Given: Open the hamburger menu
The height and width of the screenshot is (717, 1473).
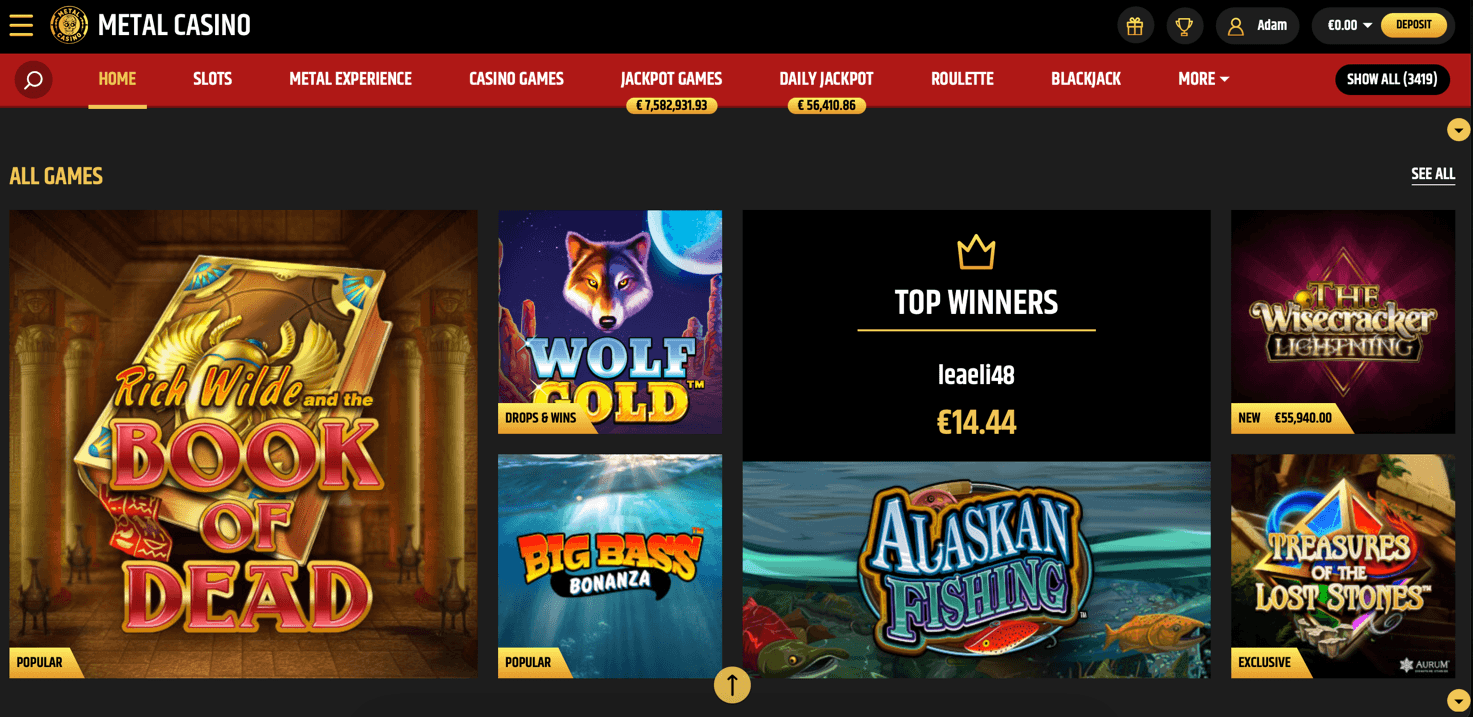Looking at the screenshot, I should point(21,25).
